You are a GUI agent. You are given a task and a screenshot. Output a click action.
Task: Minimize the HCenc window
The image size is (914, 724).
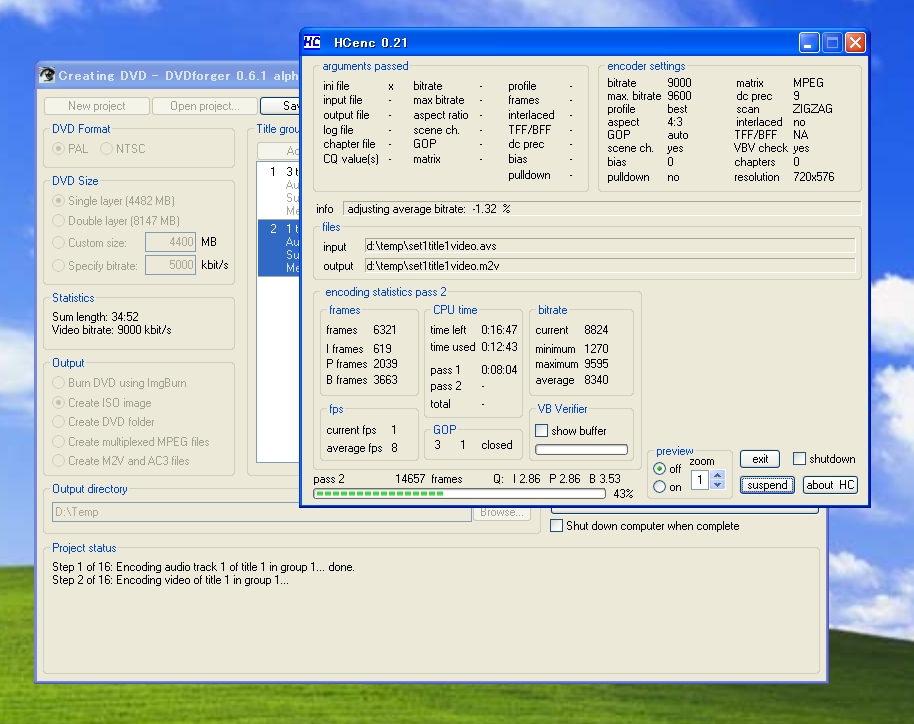tap(808, 43)
